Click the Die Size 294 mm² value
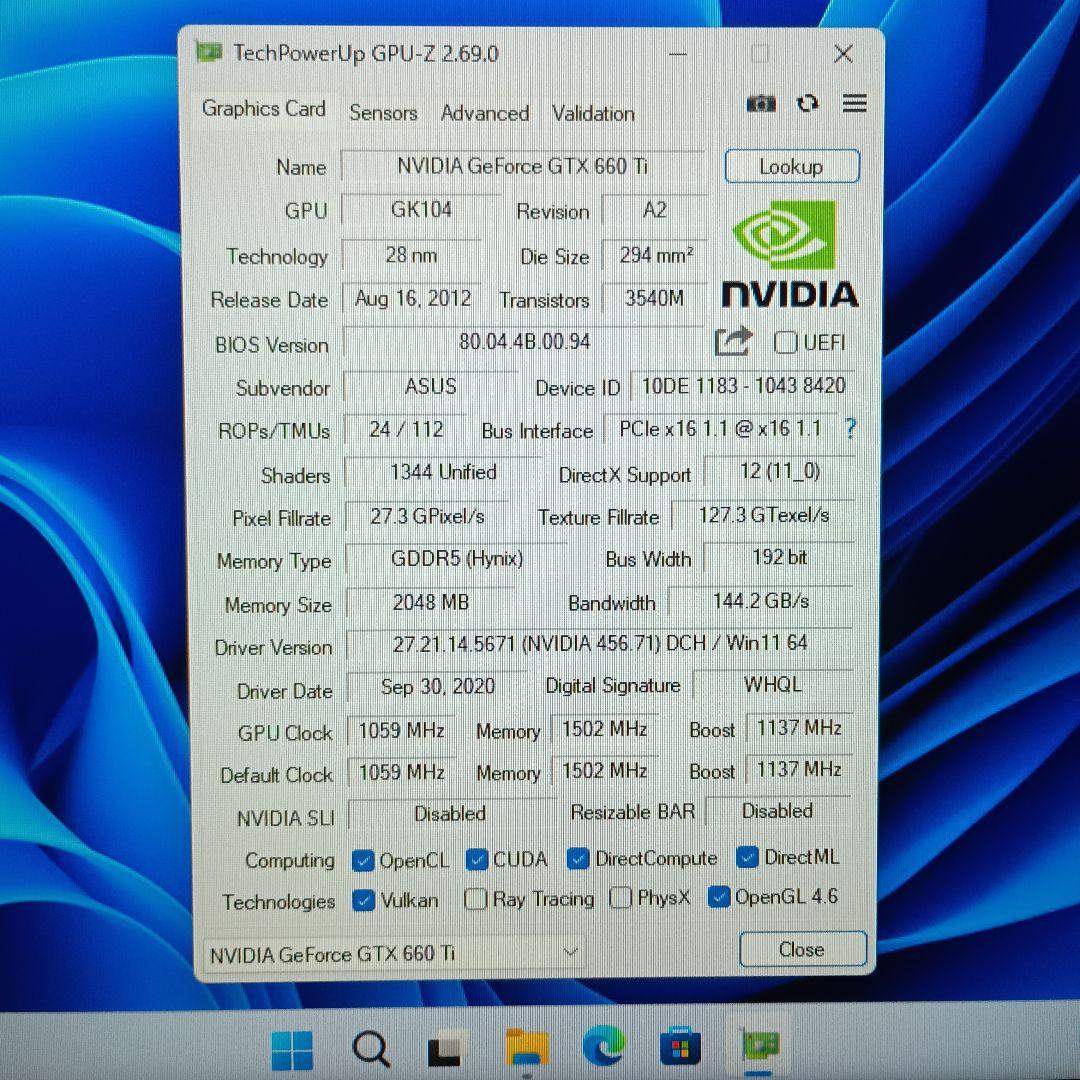 655,255
